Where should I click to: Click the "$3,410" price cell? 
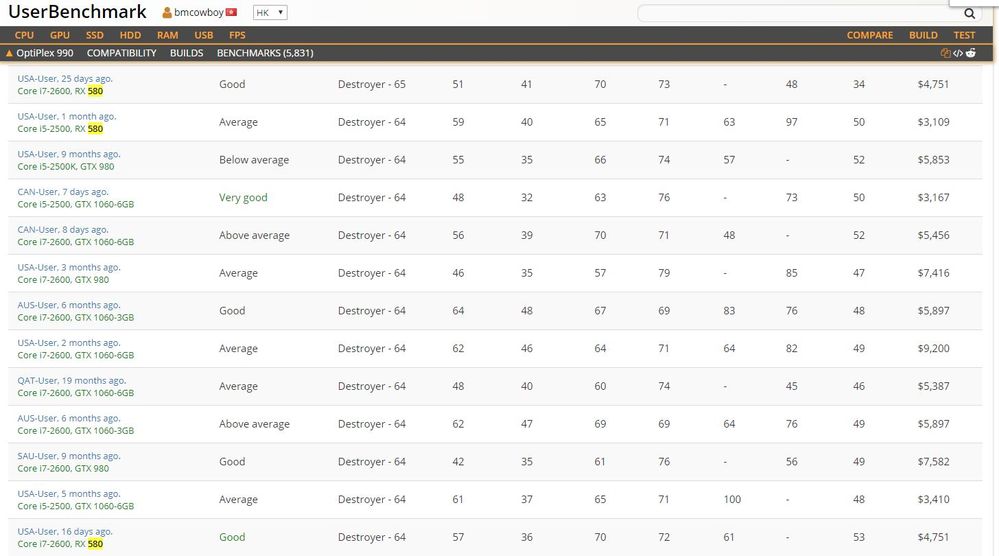point(933,499)
